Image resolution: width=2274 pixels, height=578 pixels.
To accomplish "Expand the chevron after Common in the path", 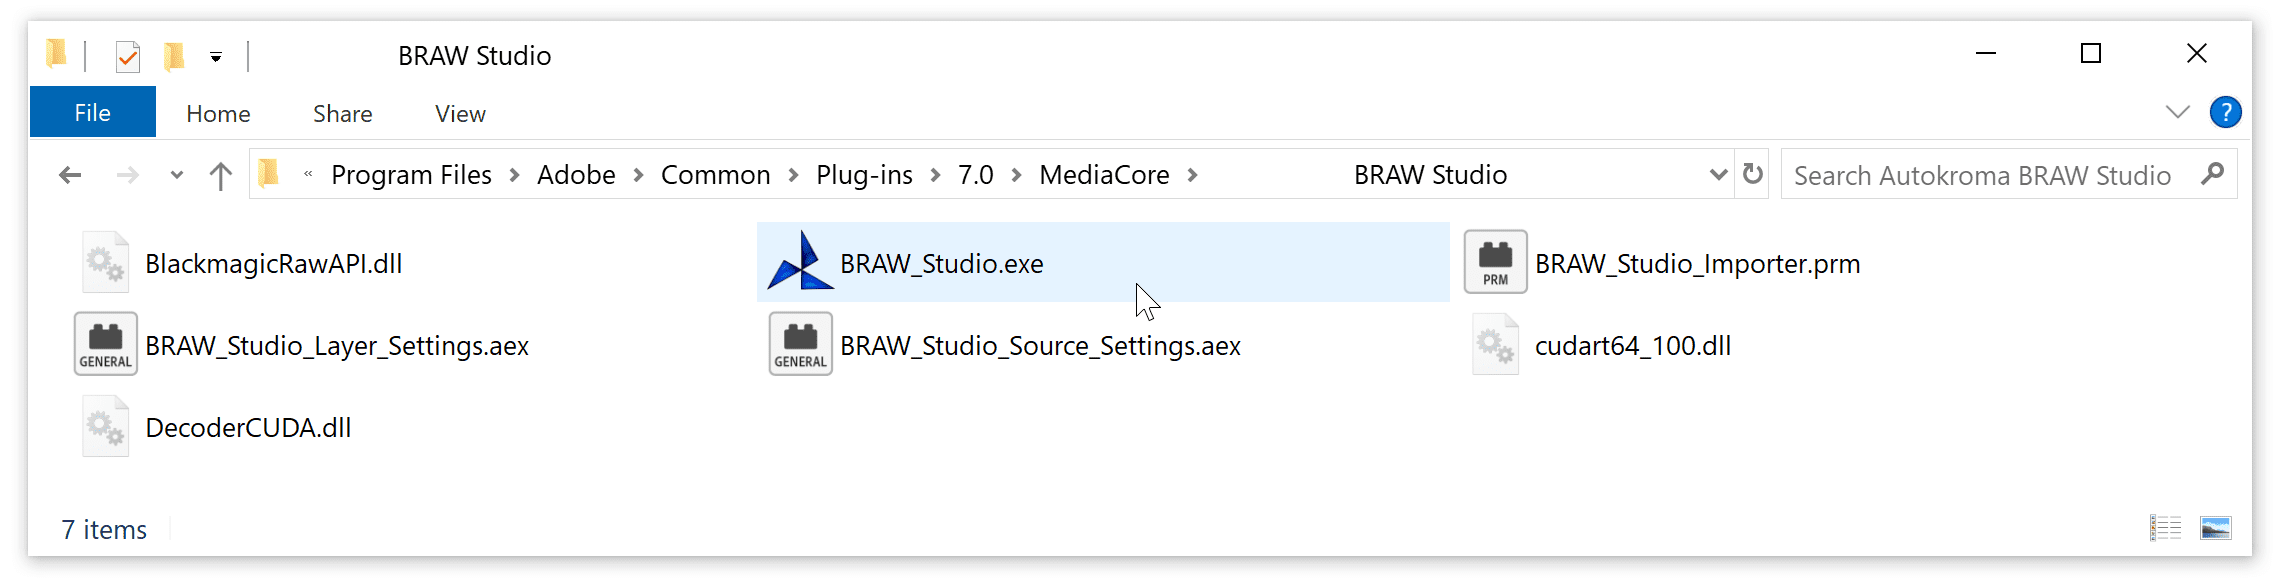I will pos(793,175).
